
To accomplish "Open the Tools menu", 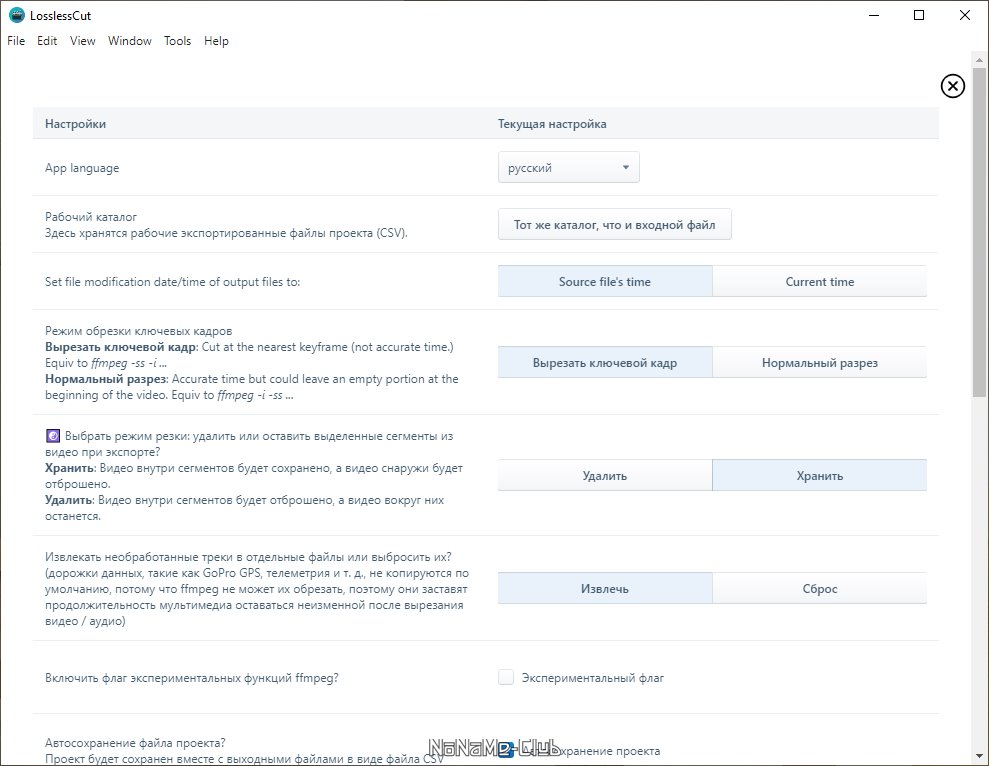I will click(x=177, y=41).
